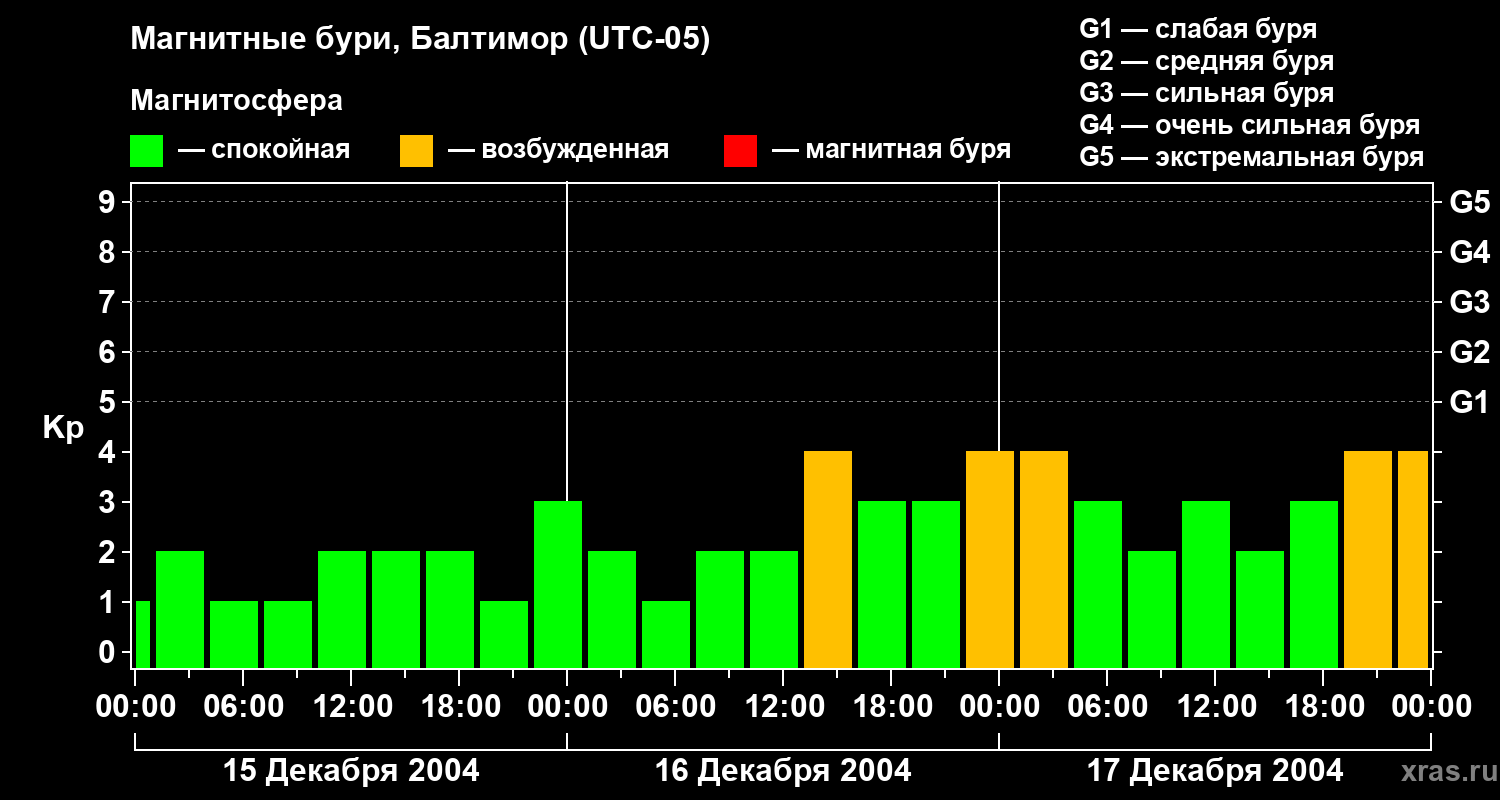Select the 'G3 — сильная буря' legend entry
This screenshot has height=800, width=1500.
pos(1206,93)
